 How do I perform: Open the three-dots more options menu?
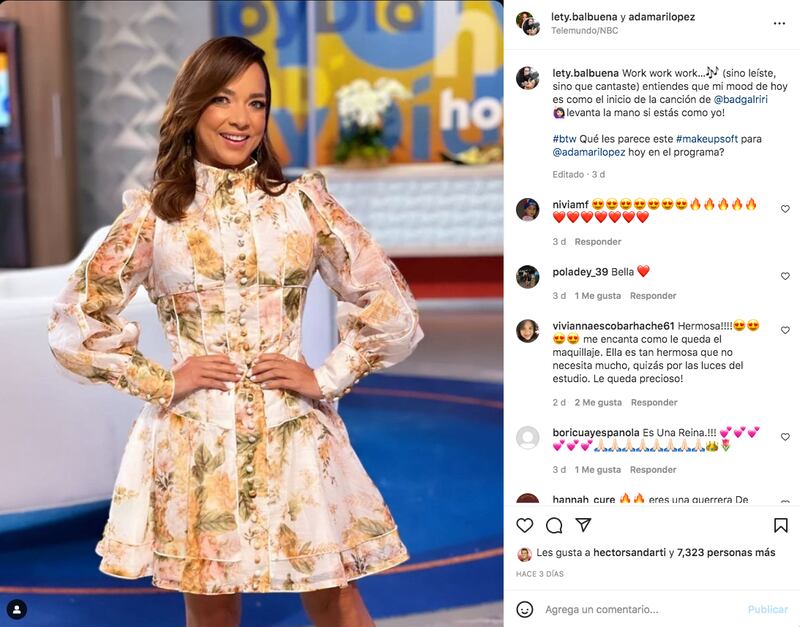[779, 23]
